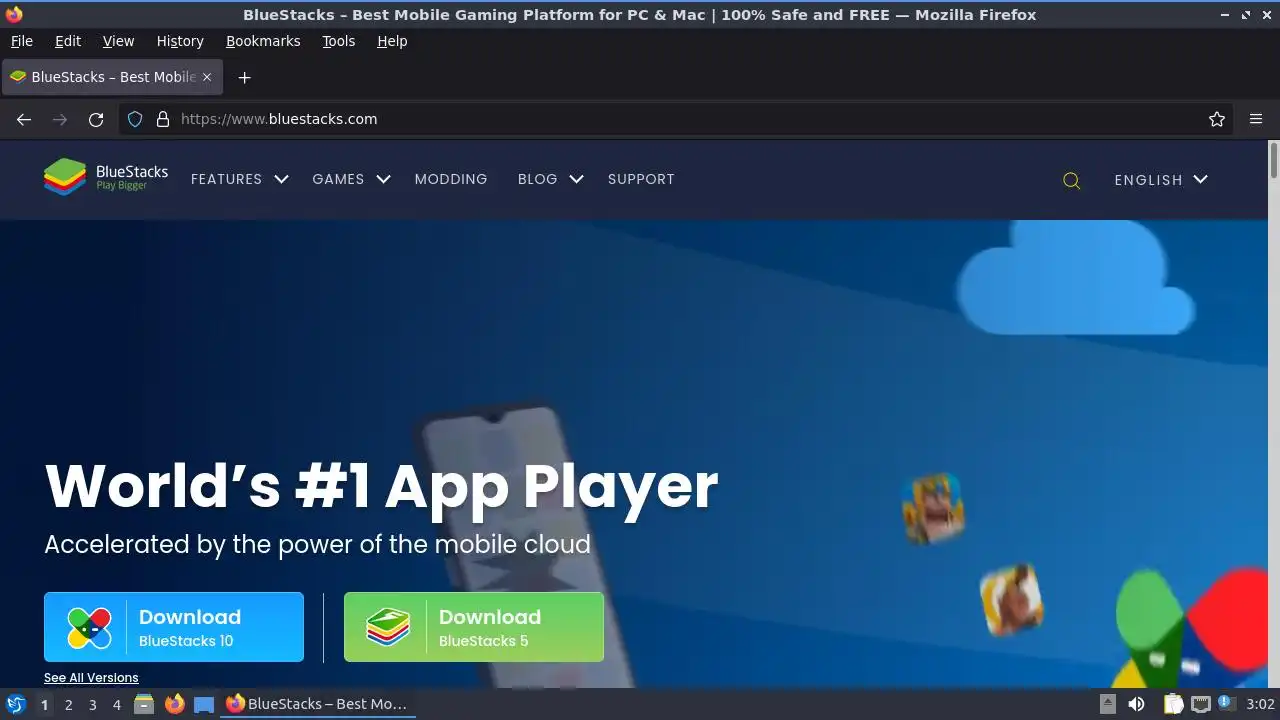The width and height of the screenshot is (1280, 720).
Task: Open the network icon in the system tray
Action: click(1201, 704)
